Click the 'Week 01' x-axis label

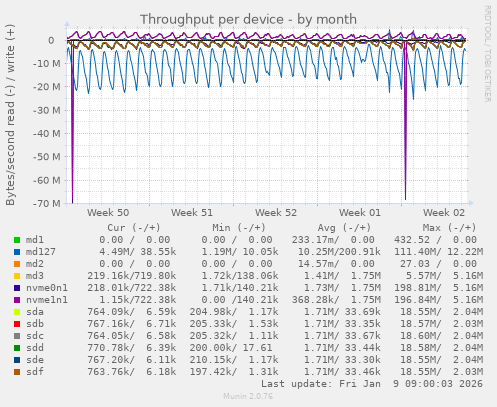click(x=360, y=213)
